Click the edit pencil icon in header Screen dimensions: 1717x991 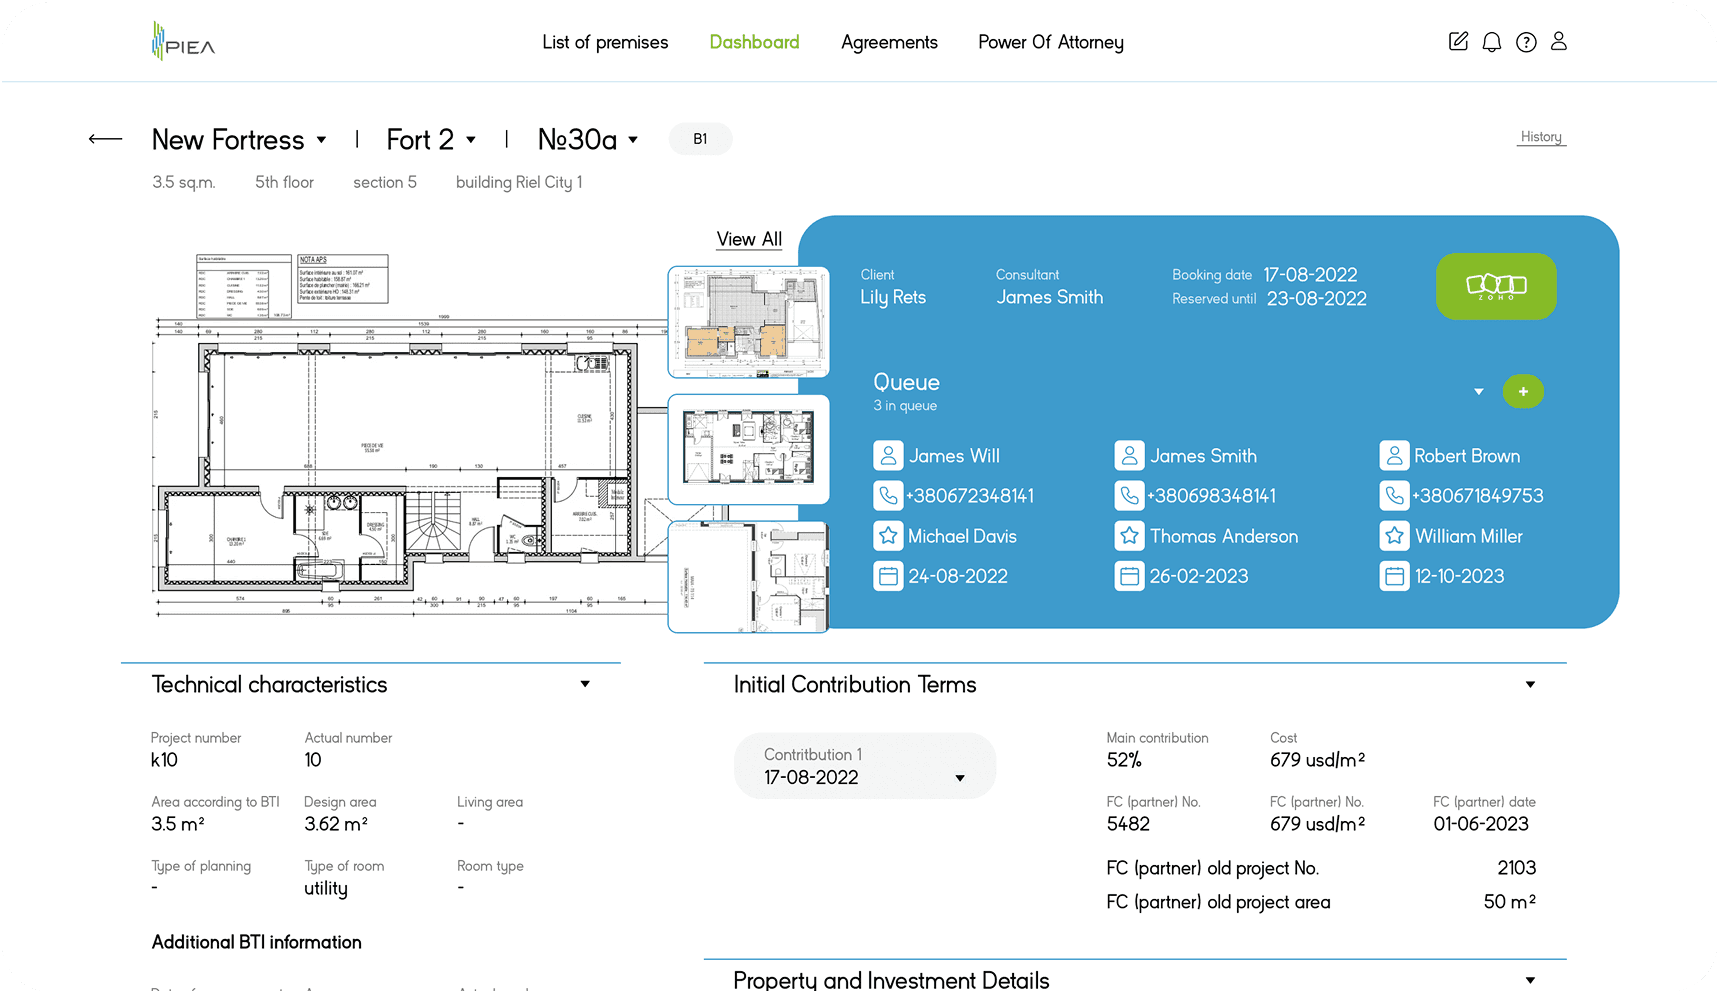pyautogui.click(x=1458, y=42)
